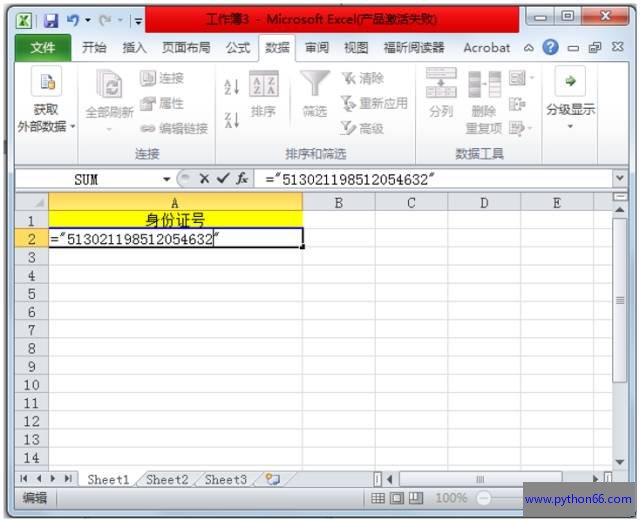
Task: Click the Reapply filter button
Action: [x=373, y=103]
